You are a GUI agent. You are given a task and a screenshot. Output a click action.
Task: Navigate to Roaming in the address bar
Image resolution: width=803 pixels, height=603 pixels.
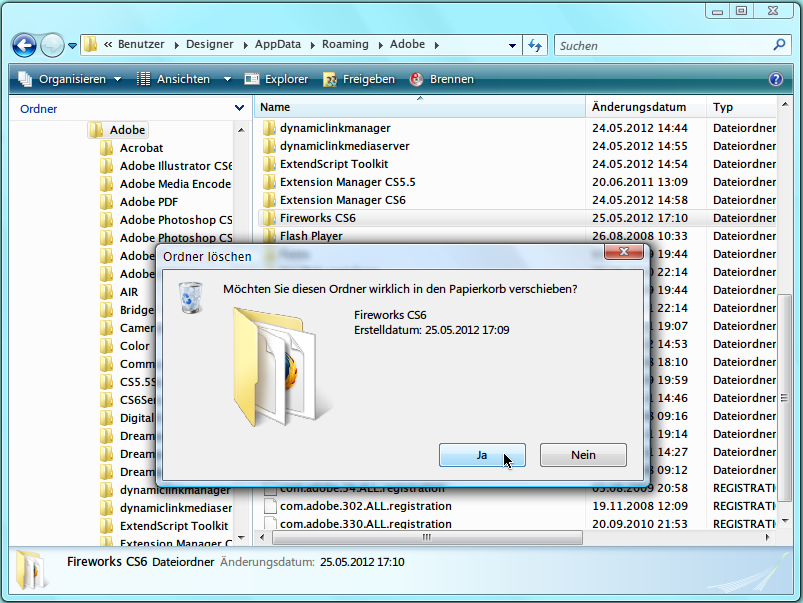click(x=345, y=45)
